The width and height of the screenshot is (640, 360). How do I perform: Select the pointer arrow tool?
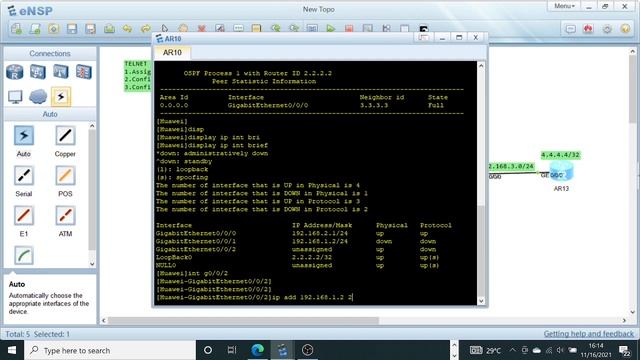click(164, 28)
